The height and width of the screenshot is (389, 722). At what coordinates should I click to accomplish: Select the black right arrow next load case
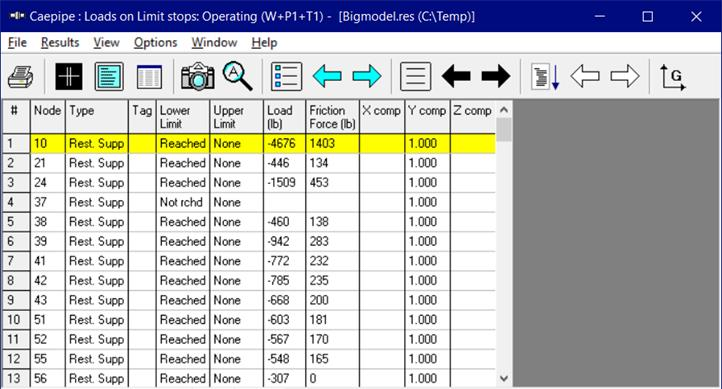(x=496, y=76)
